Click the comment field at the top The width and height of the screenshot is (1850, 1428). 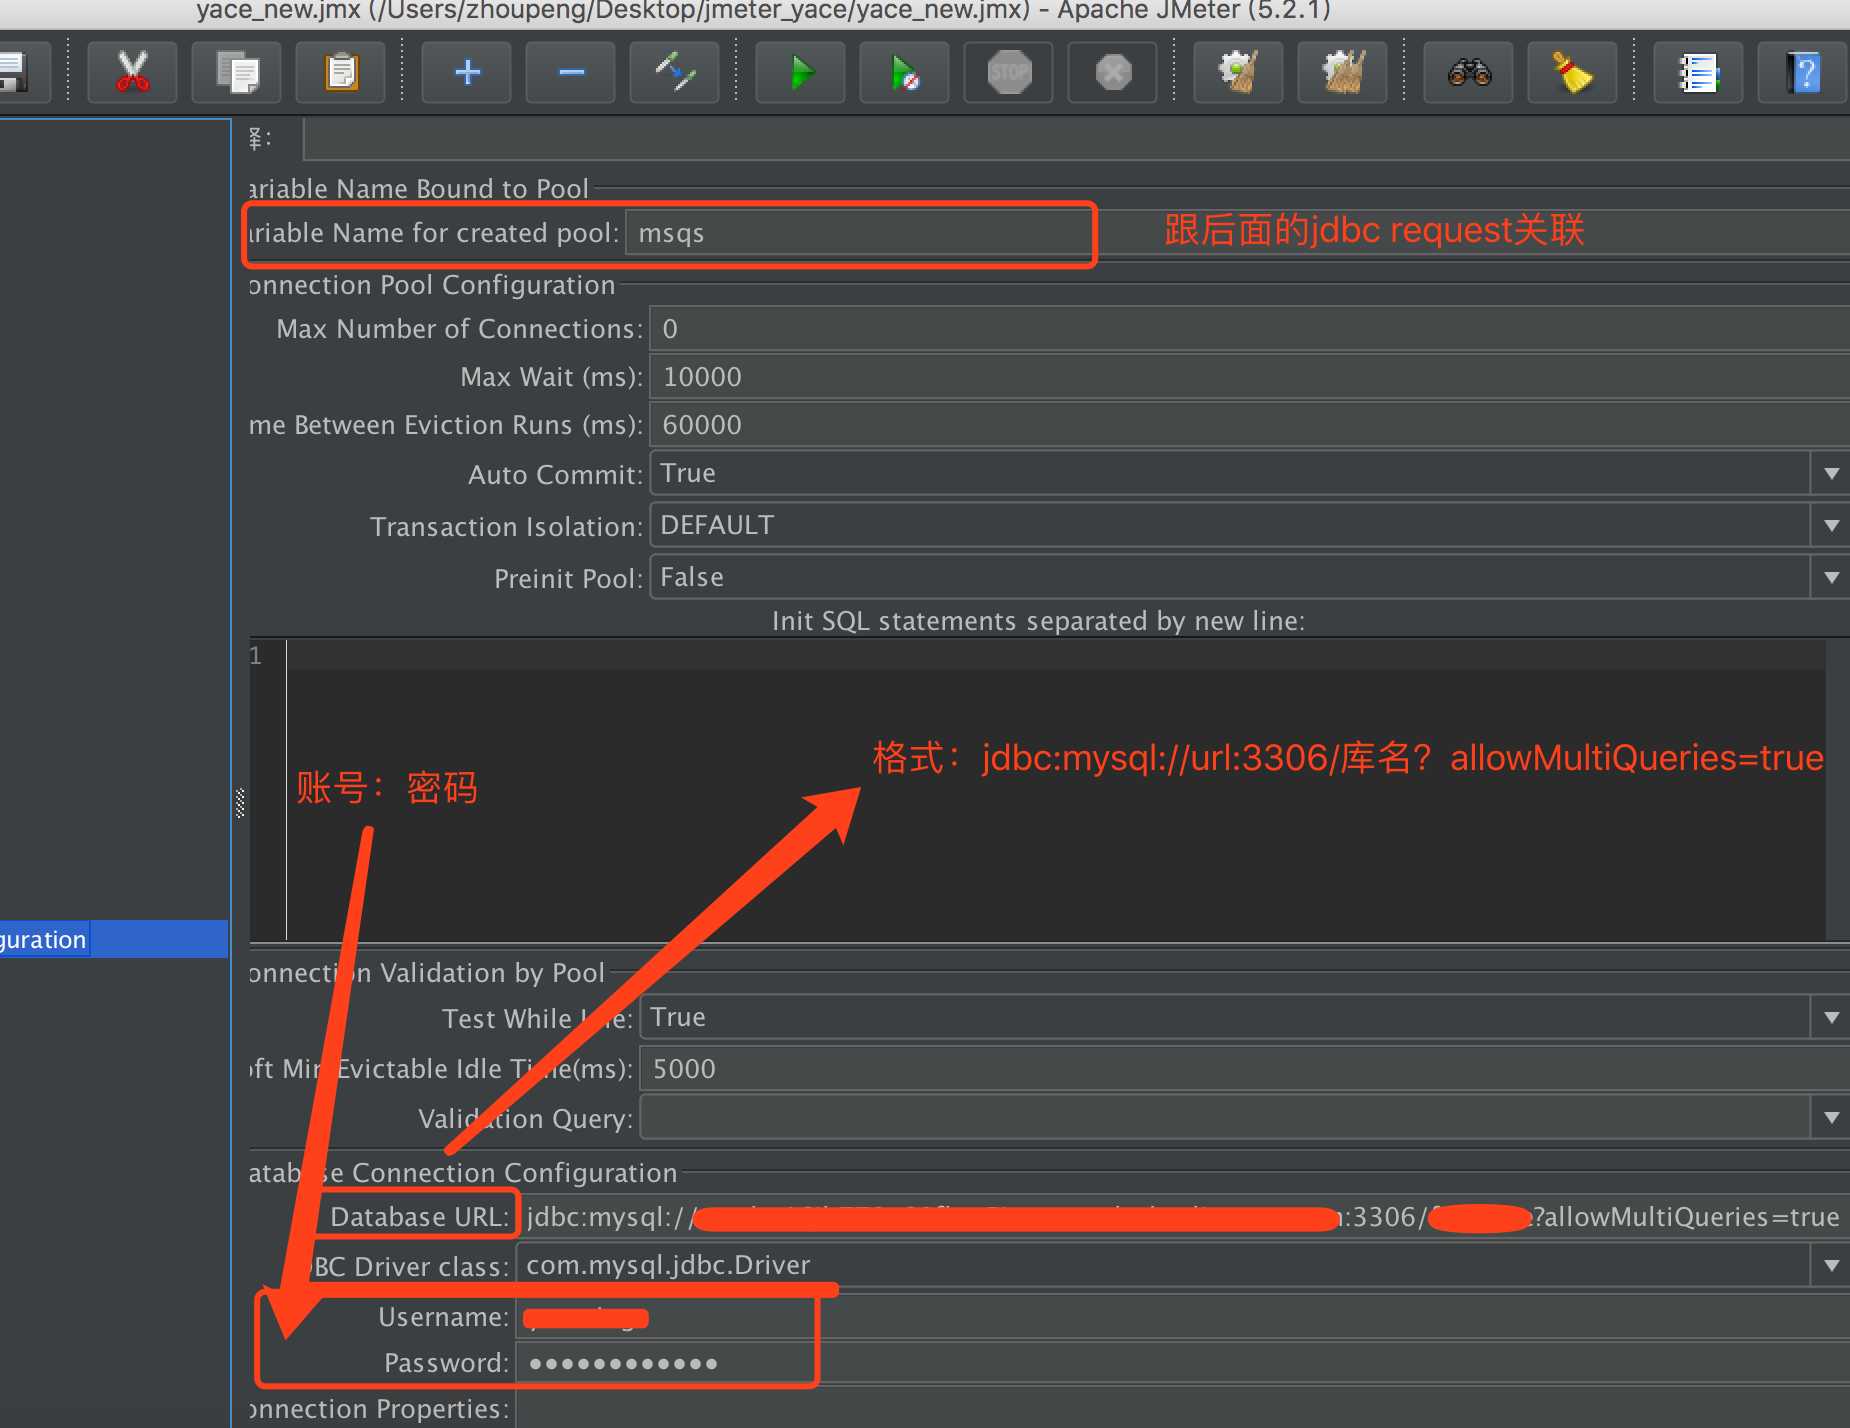1076,139
